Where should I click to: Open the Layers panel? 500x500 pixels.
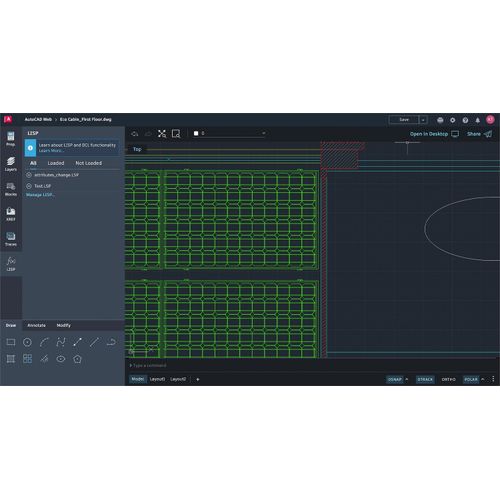11,164
